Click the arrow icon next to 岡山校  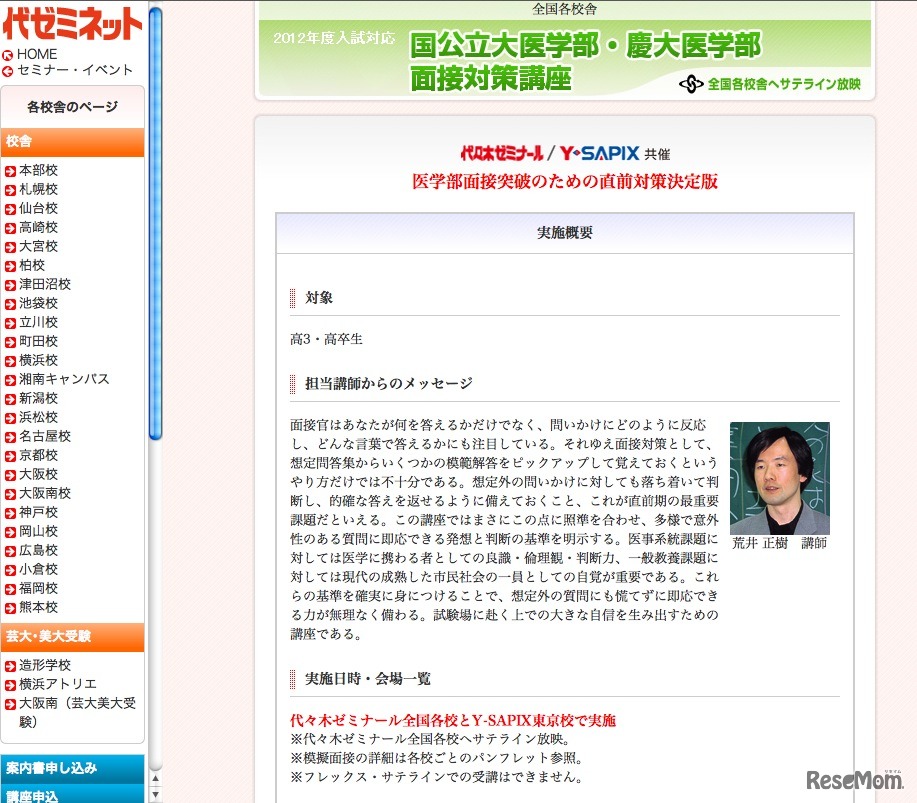10,533
